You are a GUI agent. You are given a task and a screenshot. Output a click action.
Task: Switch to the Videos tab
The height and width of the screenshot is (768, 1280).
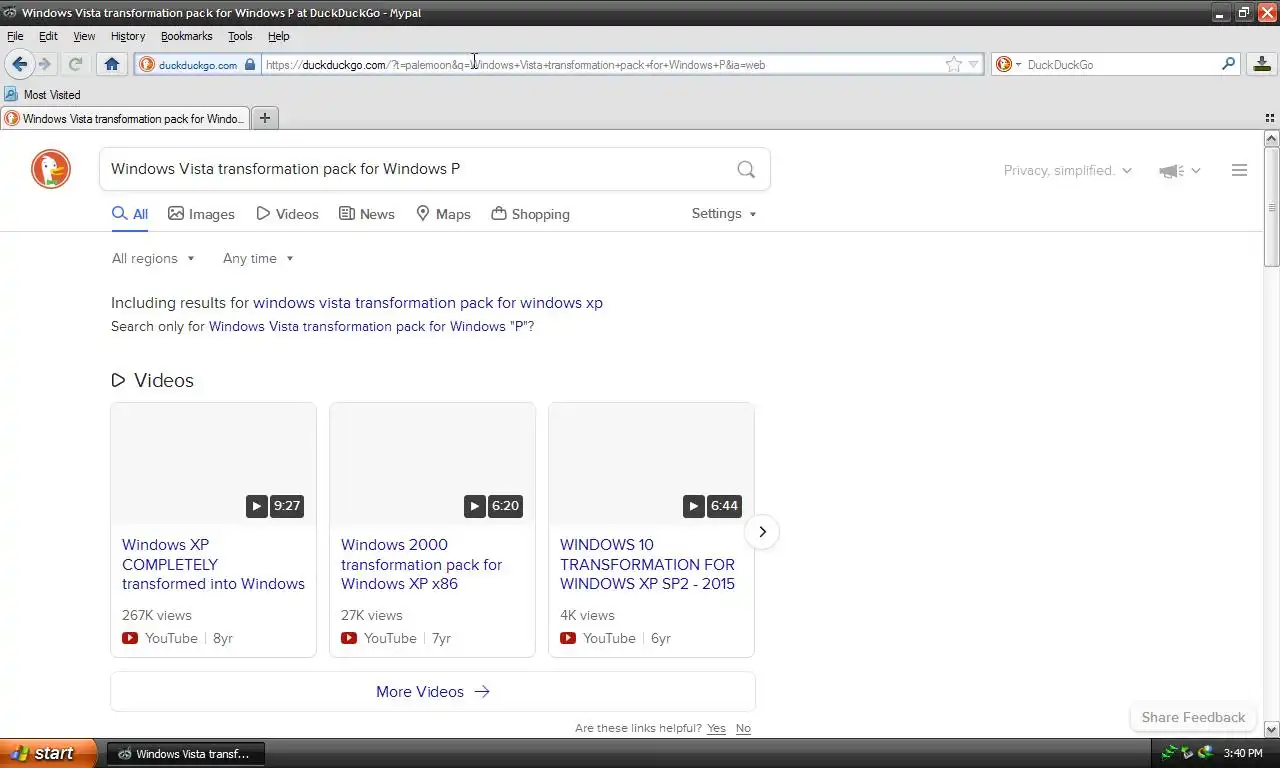[x=287, y=214]
